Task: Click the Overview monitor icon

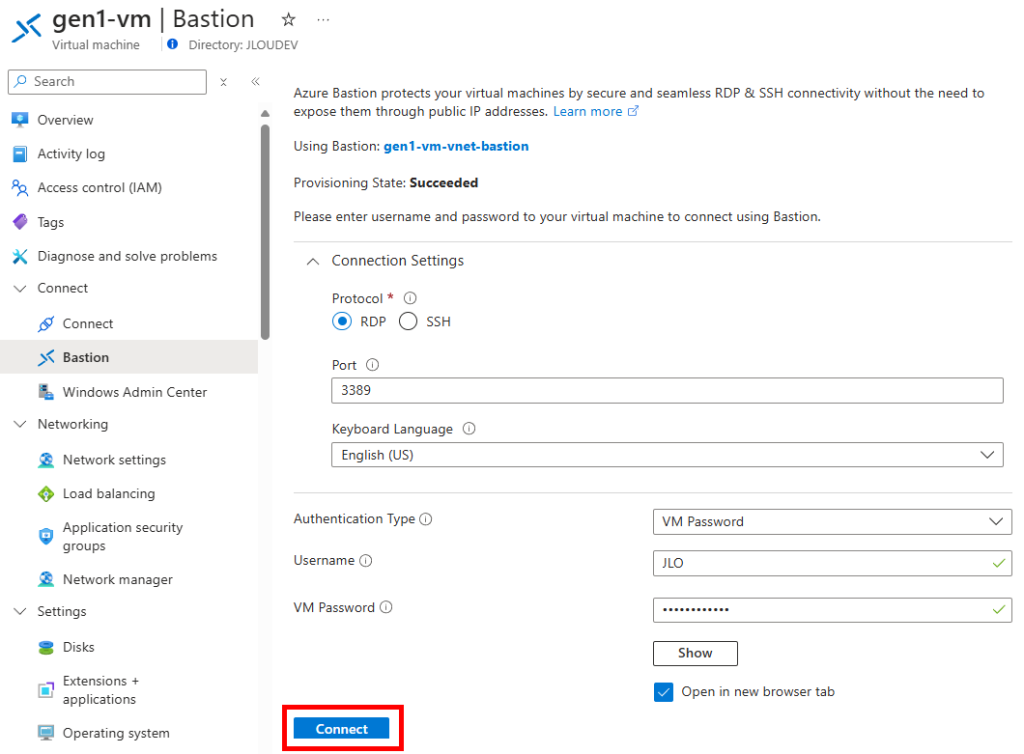Action: pyautogui.click(x=20, y=119)
